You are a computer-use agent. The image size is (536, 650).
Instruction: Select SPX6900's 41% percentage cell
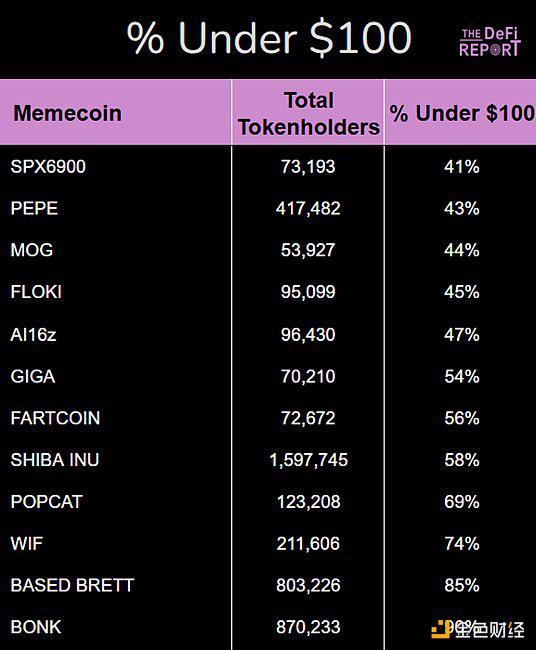[462, 167]
